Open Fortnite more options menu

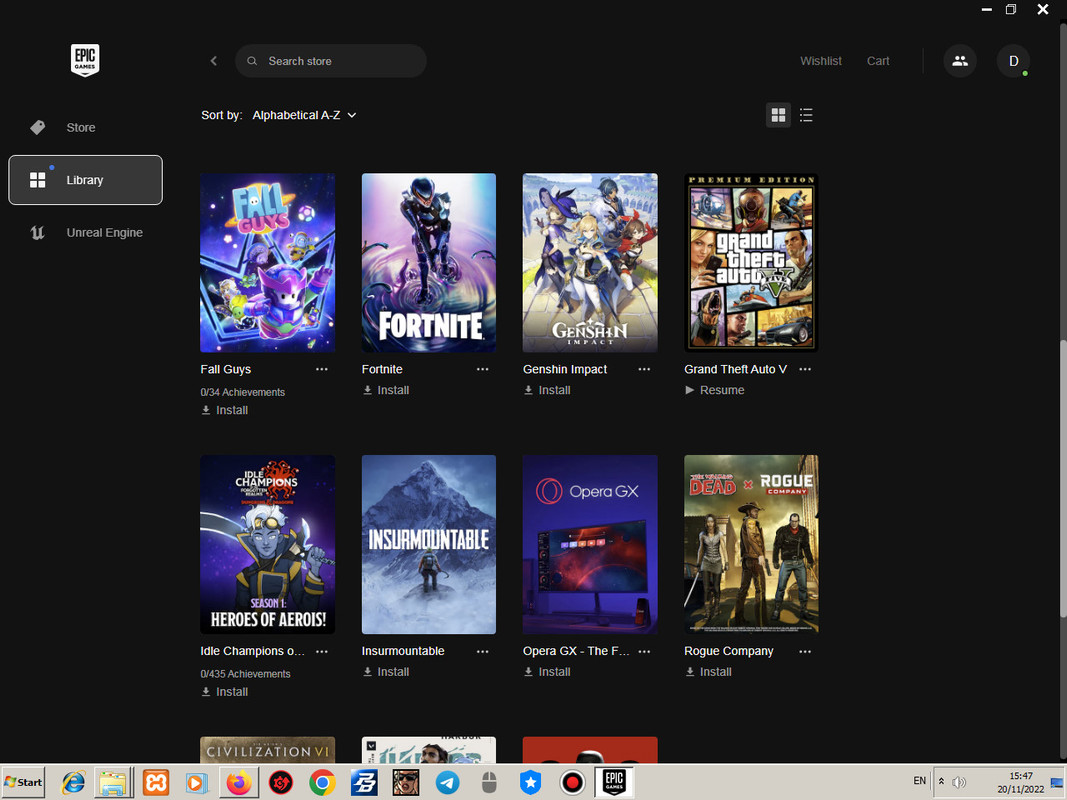point(482,369)
